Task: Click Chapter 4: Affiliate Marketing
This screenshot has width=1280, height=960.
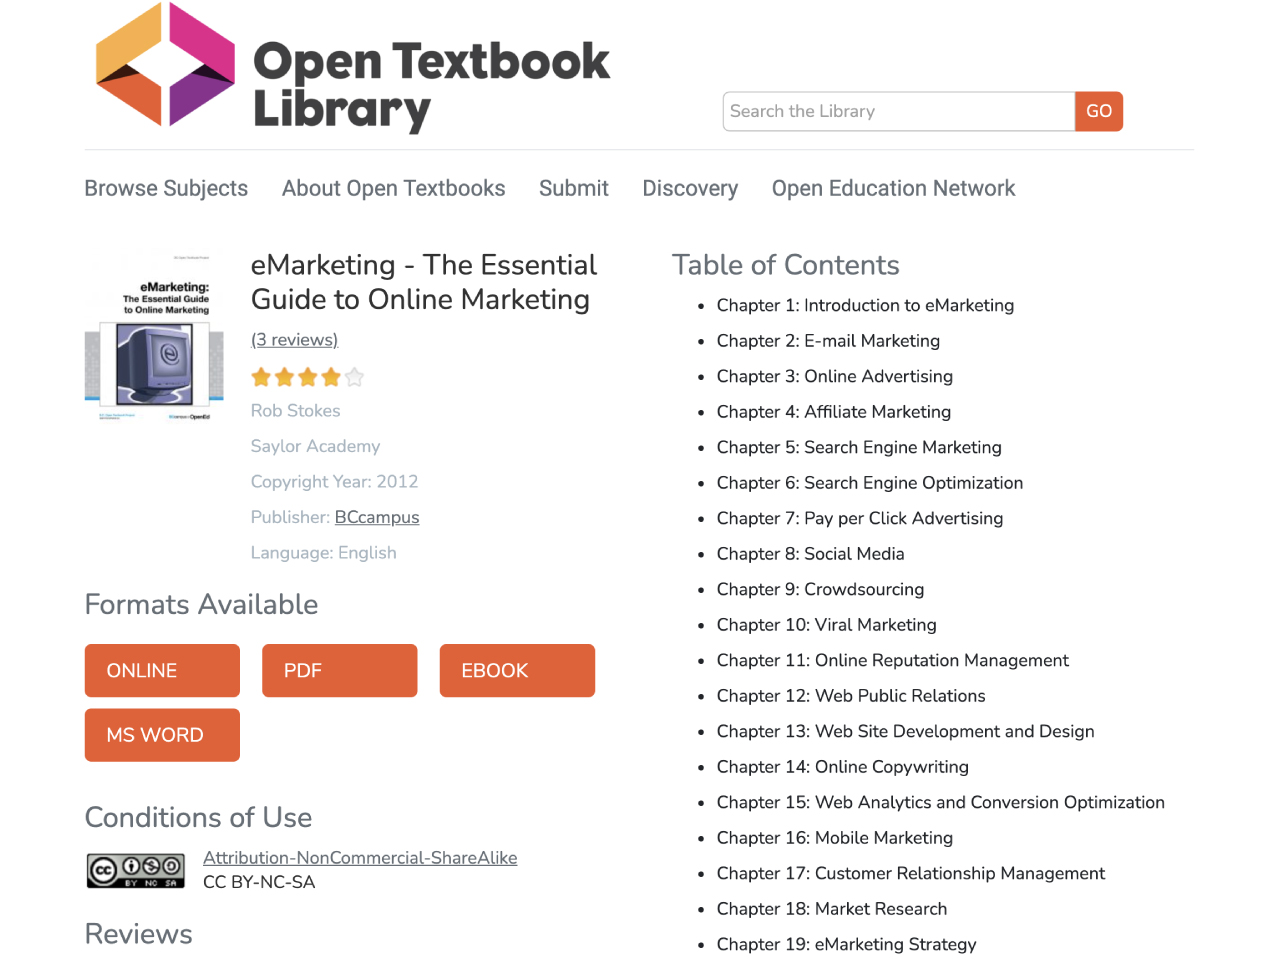Action: point(834,412)
